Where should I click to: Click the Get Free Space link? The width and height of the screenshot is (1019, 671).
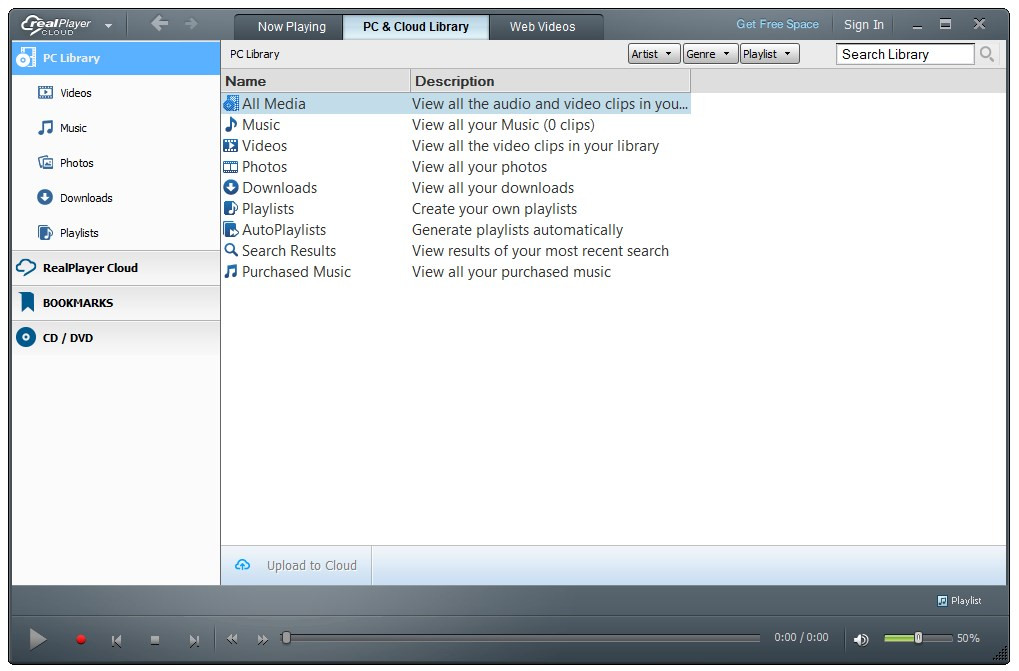[x=777, y=24]
